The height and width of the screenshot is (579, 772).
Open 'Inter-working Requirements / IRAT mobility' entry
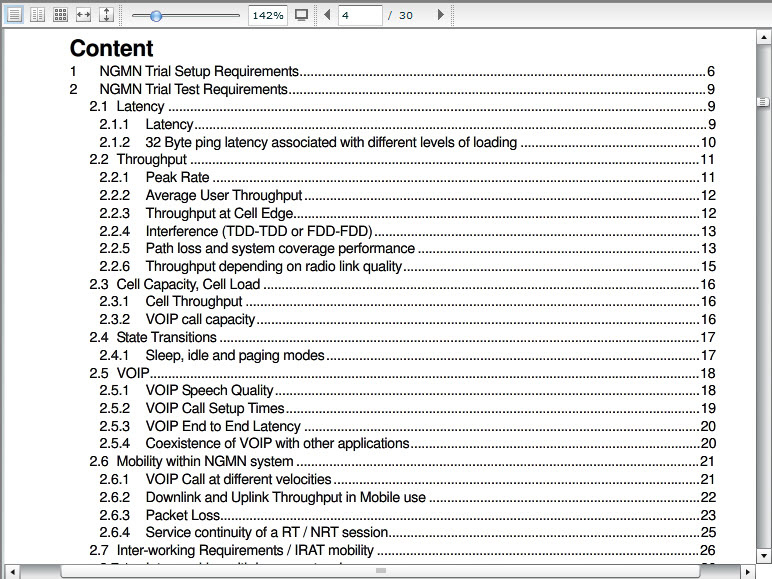pos(402,550)
